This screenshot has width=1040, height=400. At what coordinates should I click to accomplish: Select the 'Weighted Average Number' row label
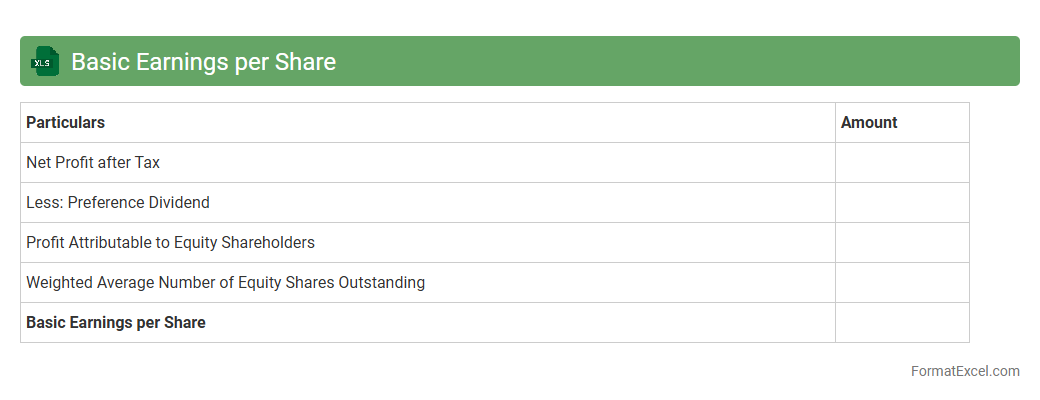pos(225,283)
